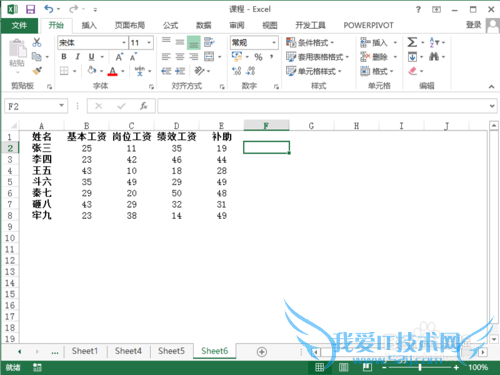Screen dimensions: 500x375
Task: Select column G header
Action: [311, 126]
